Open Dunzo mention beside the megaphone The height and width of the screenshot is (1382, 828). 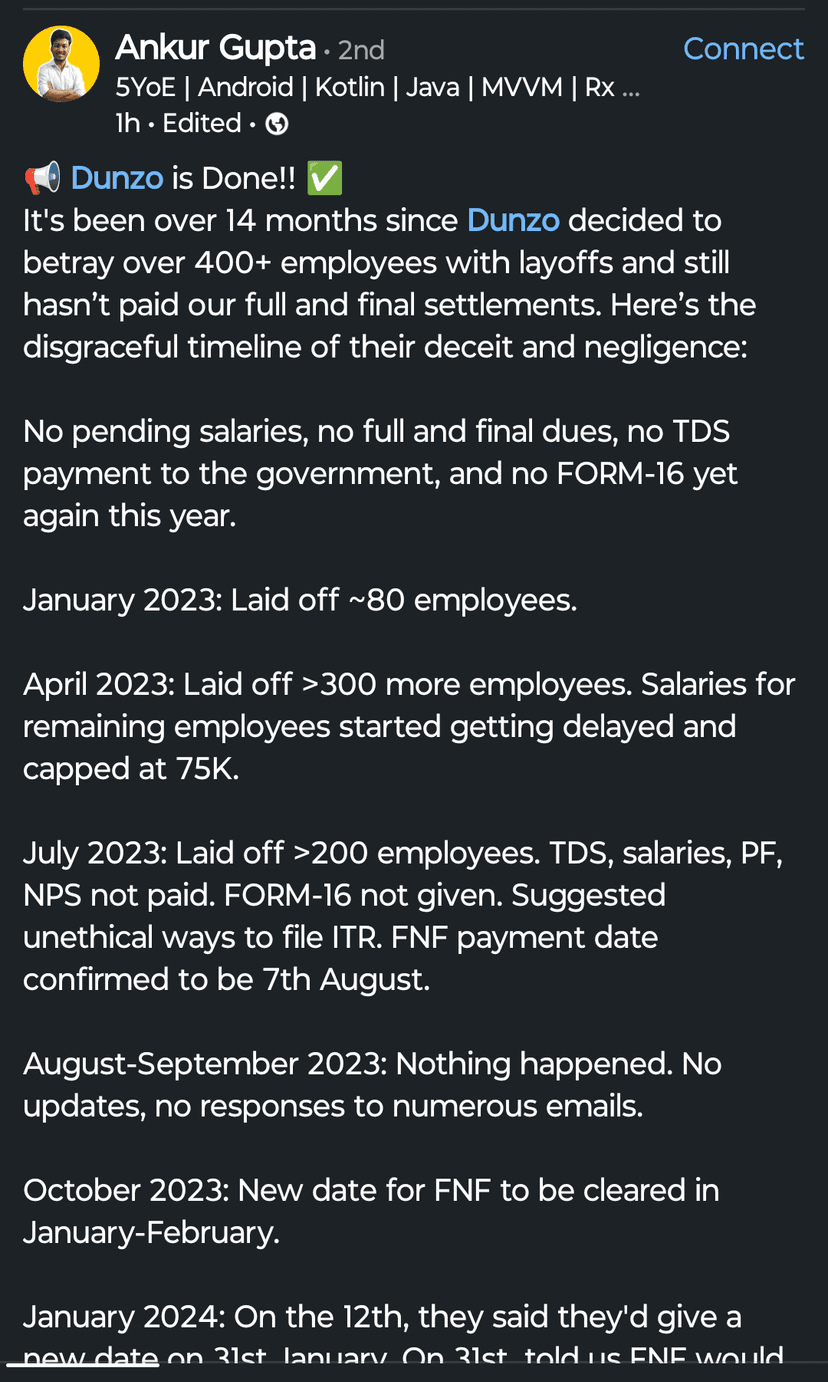117,179
